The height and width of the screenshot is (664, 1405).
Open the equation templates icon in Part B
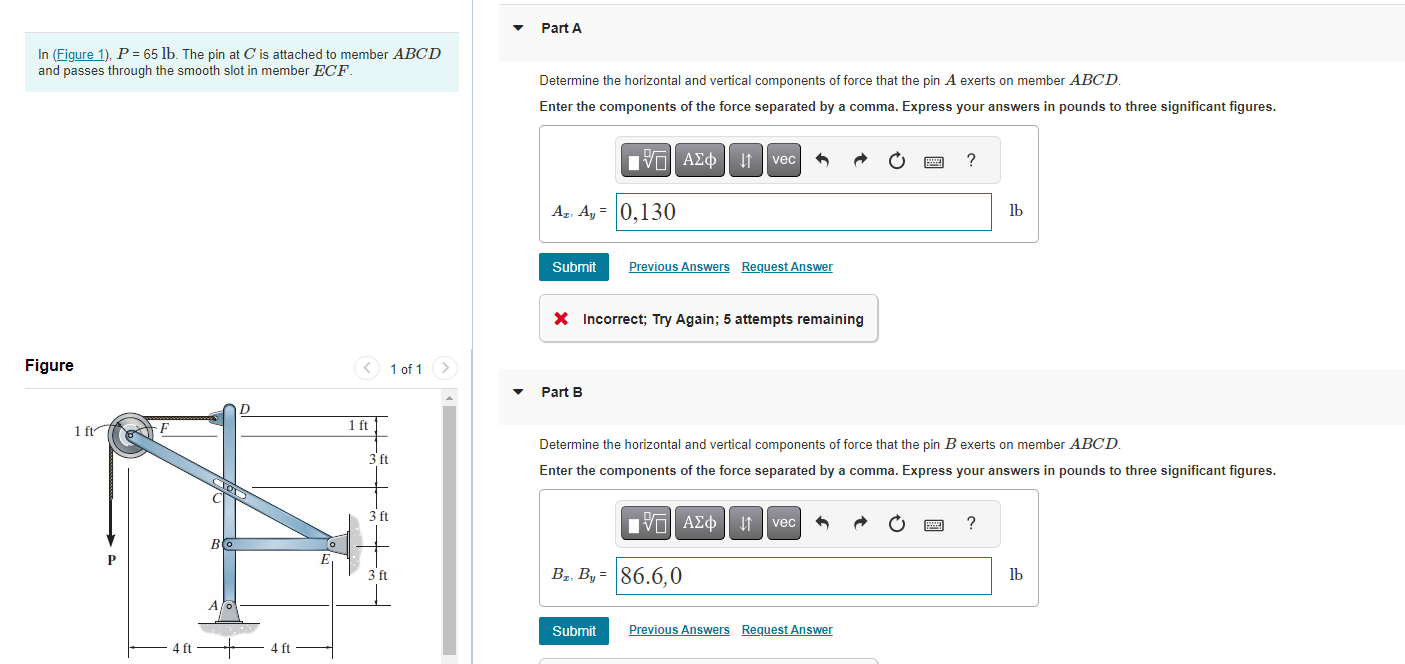tap(647, 523)
